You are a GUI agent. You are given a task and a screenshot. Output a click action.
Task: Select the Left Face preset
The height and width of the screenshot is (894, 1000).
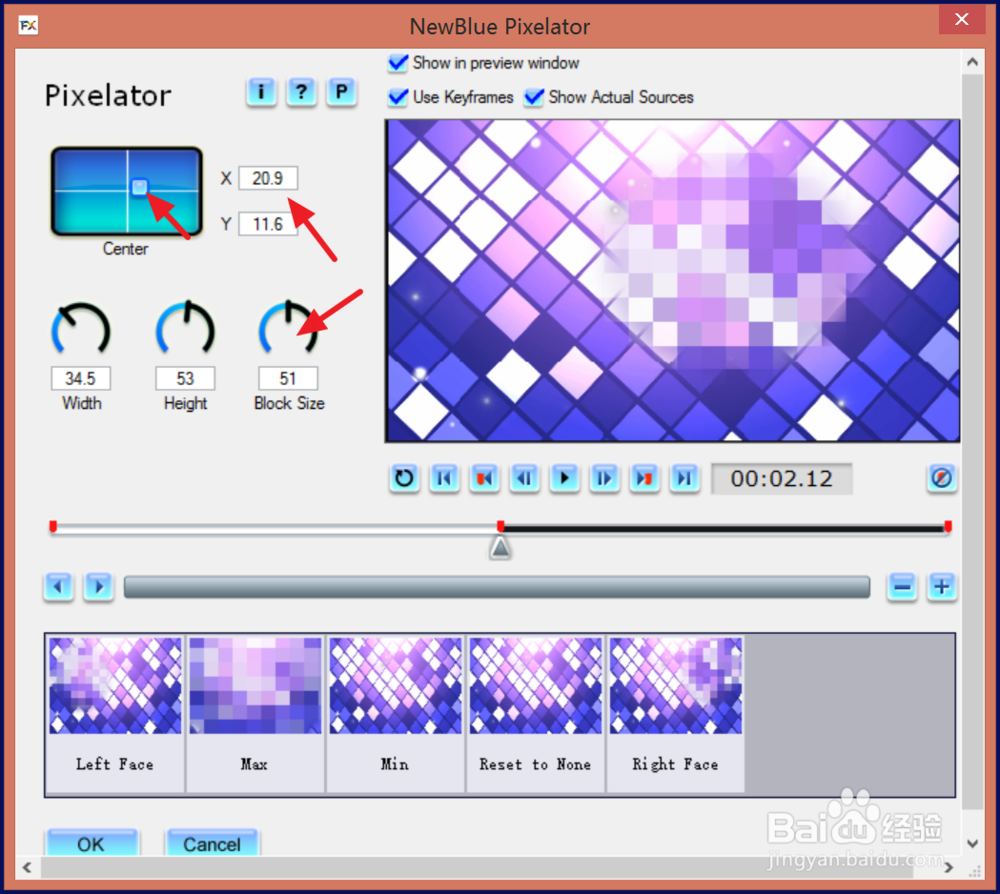pos(115,714)
